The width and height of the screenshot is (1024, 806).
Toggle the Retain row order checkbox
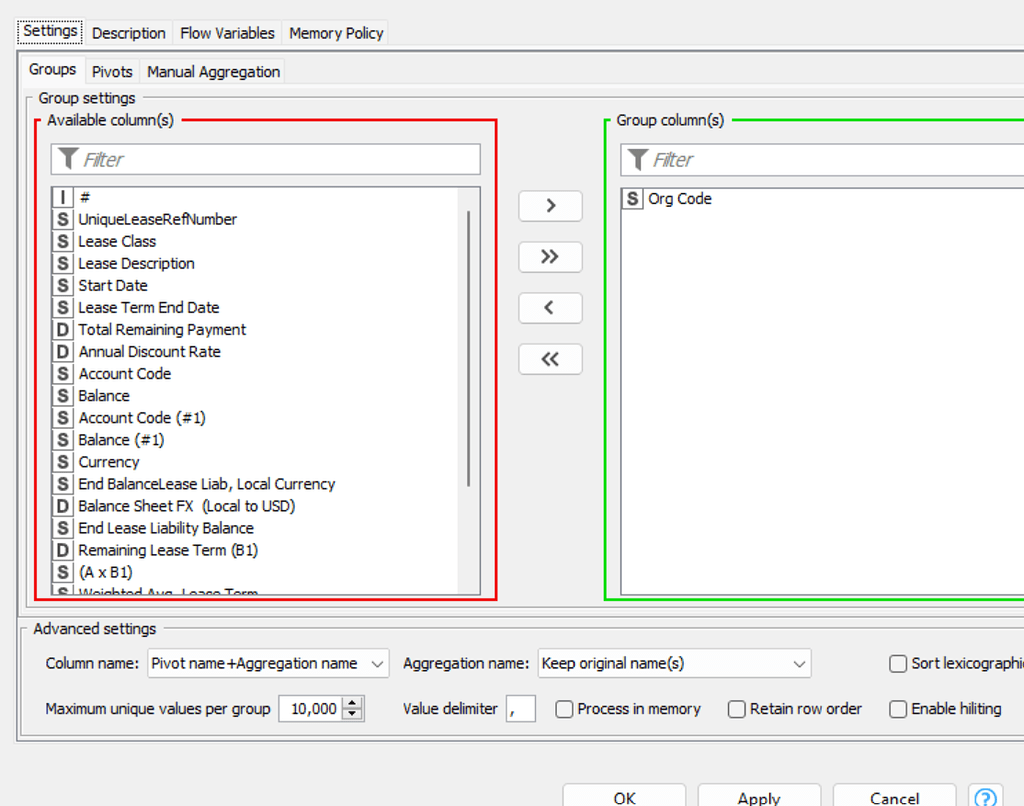tap(737, 709)
